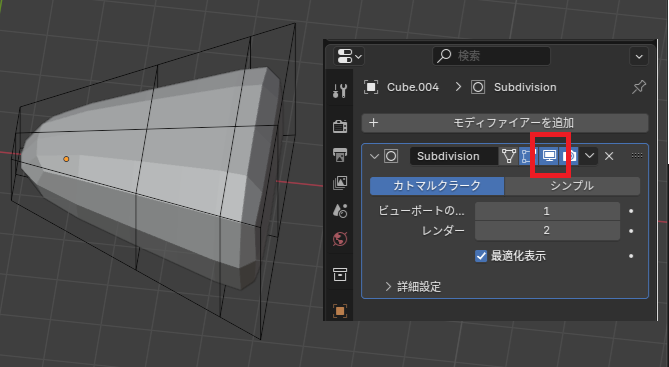669x367 pixels.
Task: Open the modifier extras dropdown arrow
Action: (589, 156)
